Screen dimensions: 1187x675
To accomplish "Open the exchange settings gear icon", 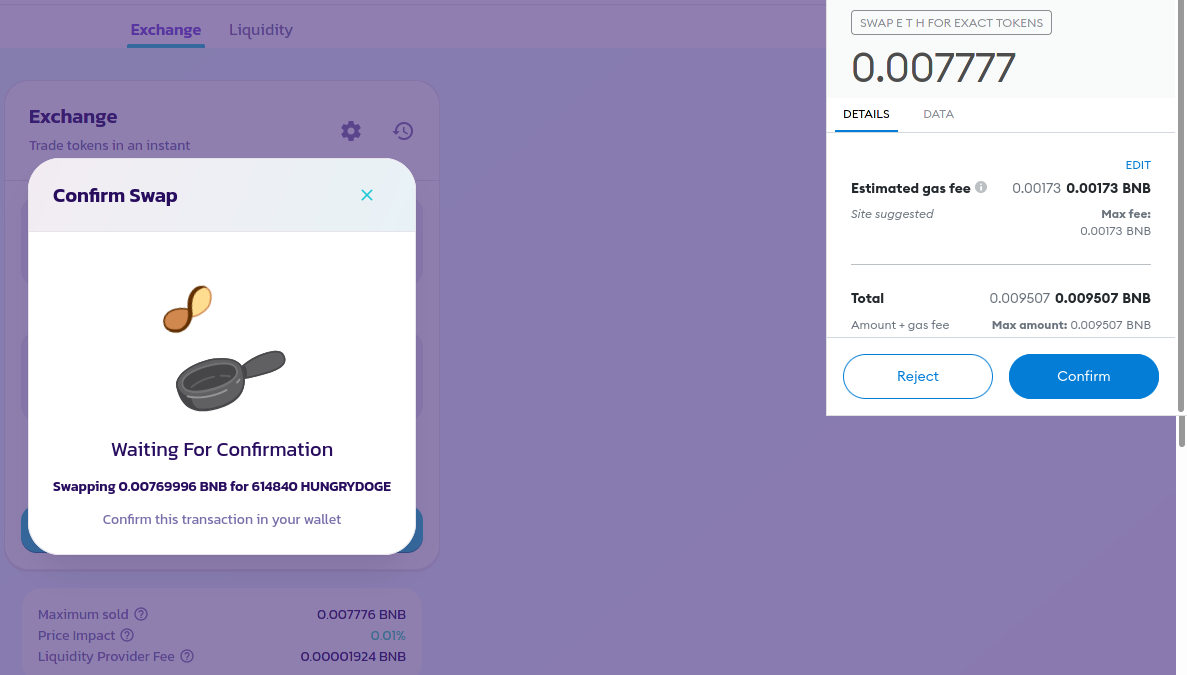I will [350, 131].
